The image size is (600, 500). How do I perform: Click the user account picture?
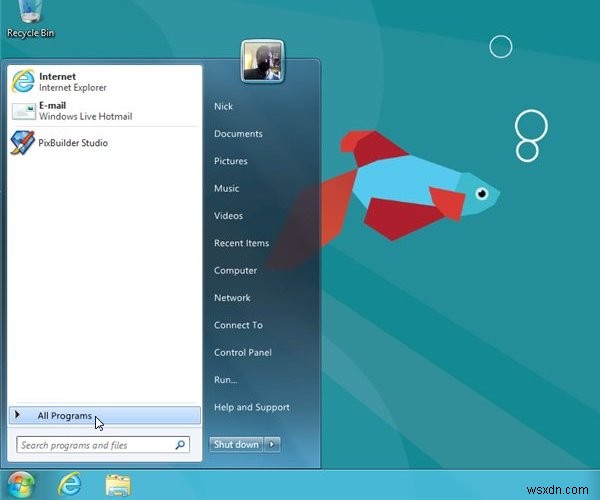click(262, 61)
